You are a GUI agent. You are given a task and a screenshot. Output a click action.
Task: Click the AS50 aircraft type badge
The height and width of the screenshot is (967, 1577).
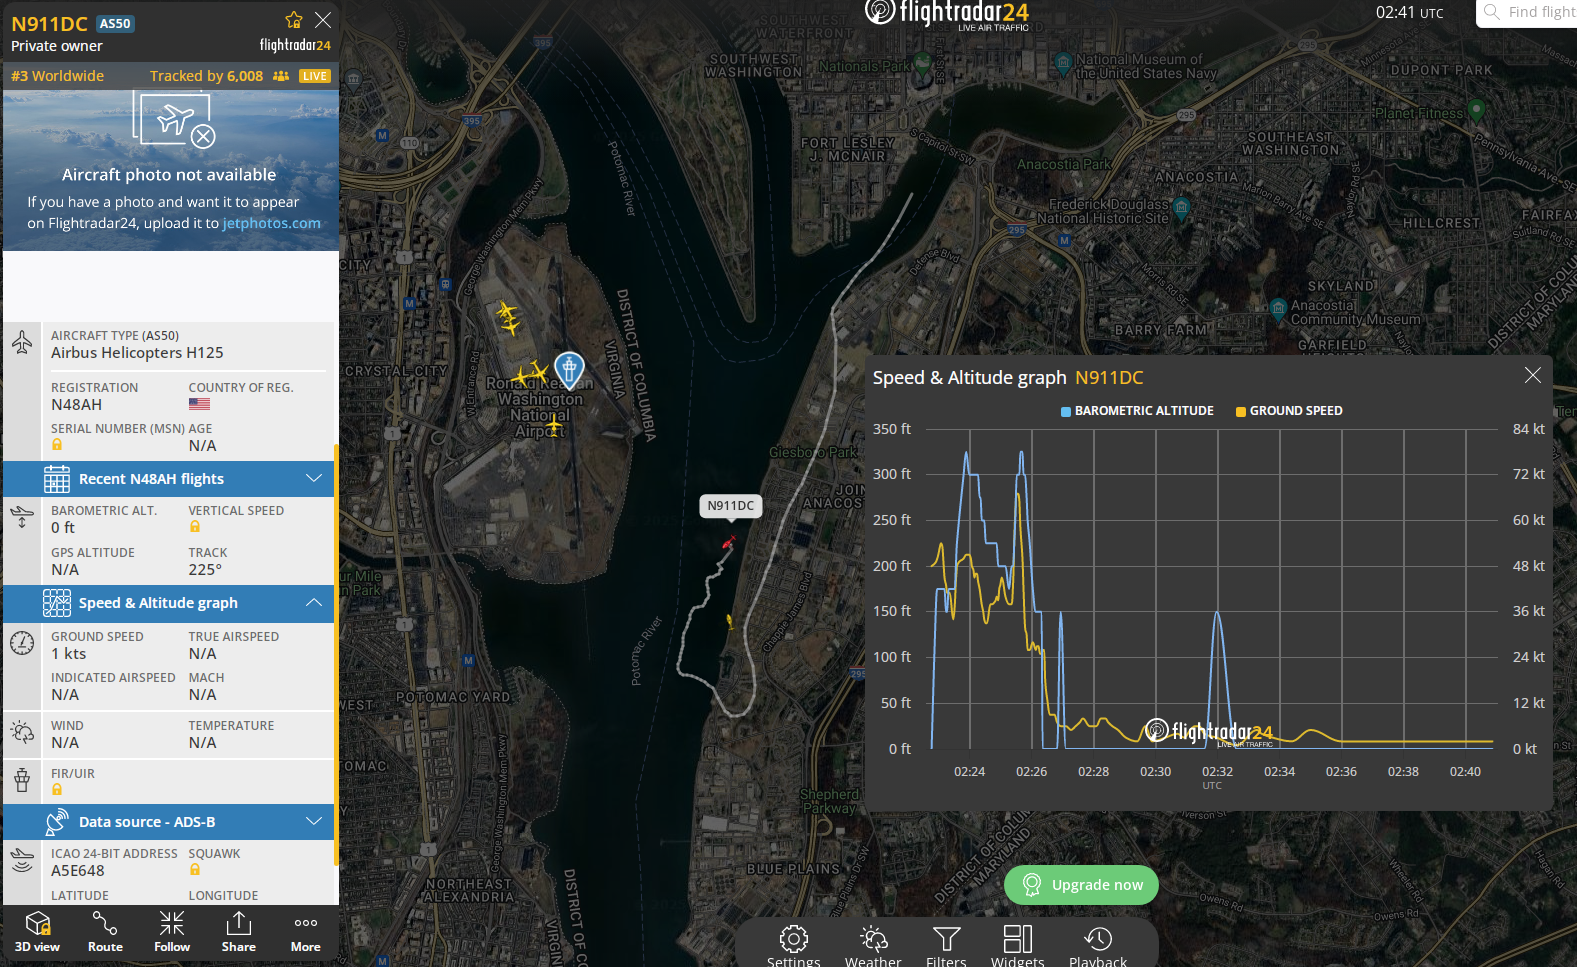coord(115,23)
